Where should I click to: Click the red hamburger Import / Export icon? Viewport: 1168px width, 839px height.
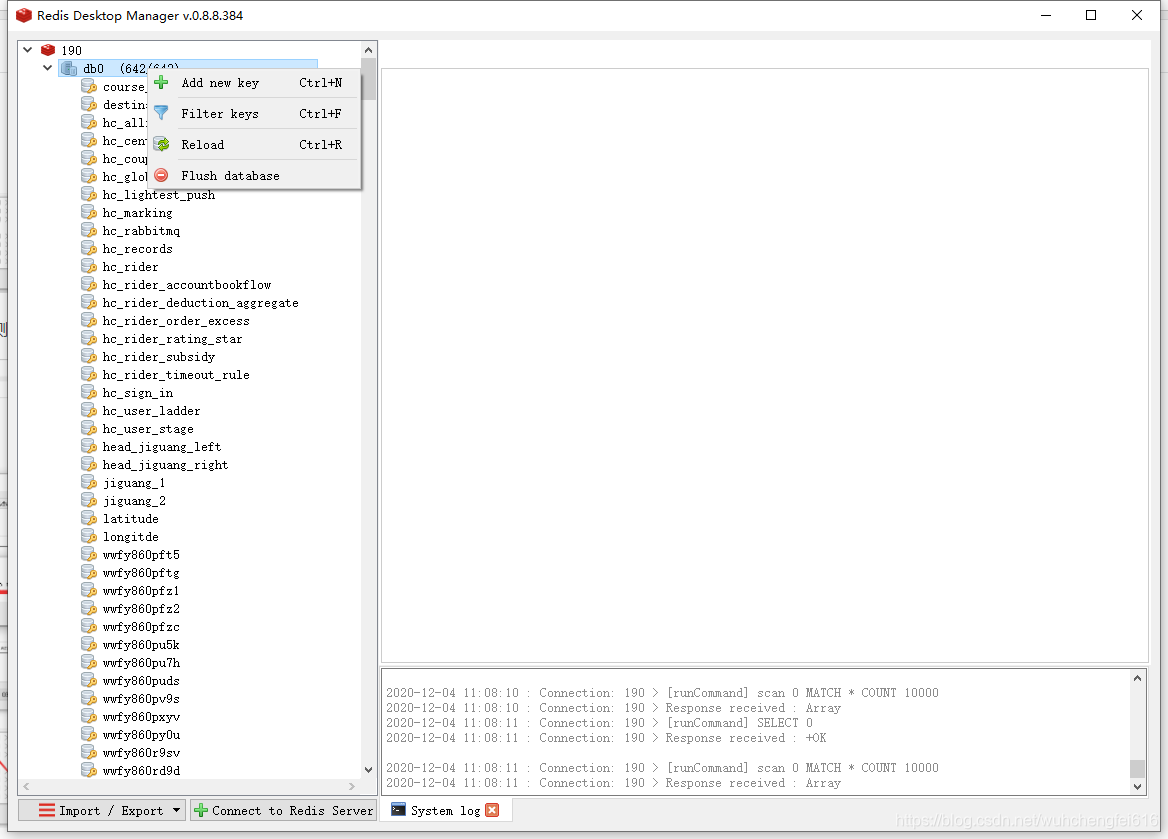point(47,810)
